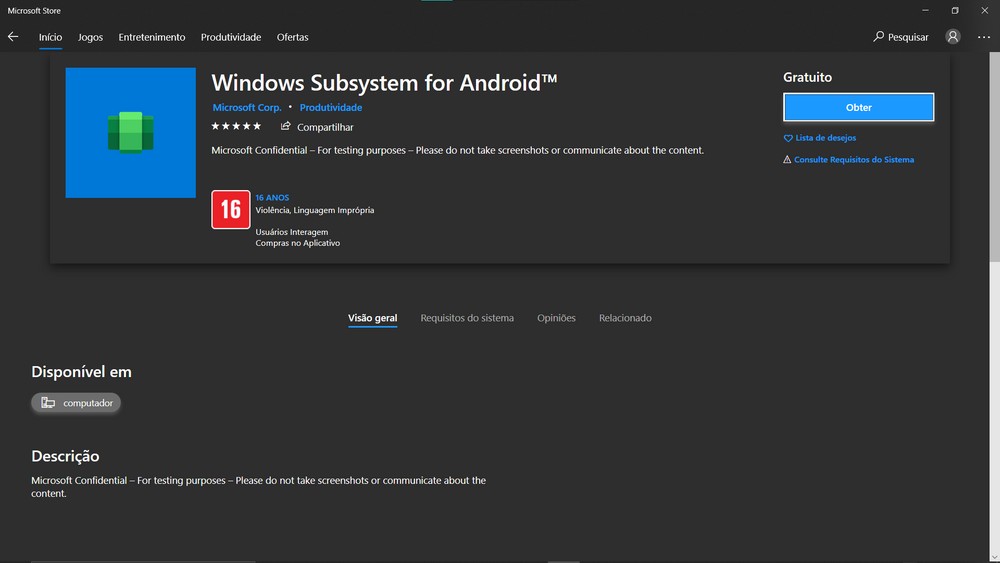Restore the Microsoft Store window size
The image size is (1000, 563).
pos(955,10)
